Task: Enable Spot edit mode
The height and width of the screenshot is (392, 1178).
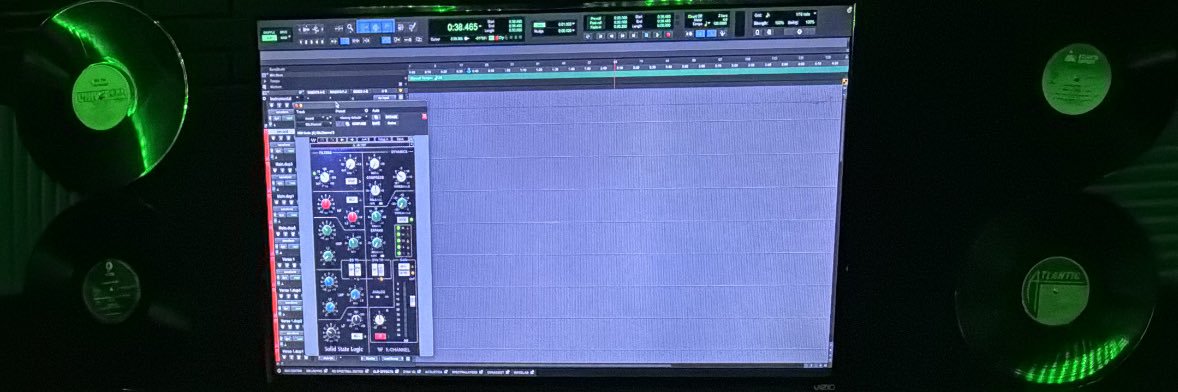Action: 283,32
